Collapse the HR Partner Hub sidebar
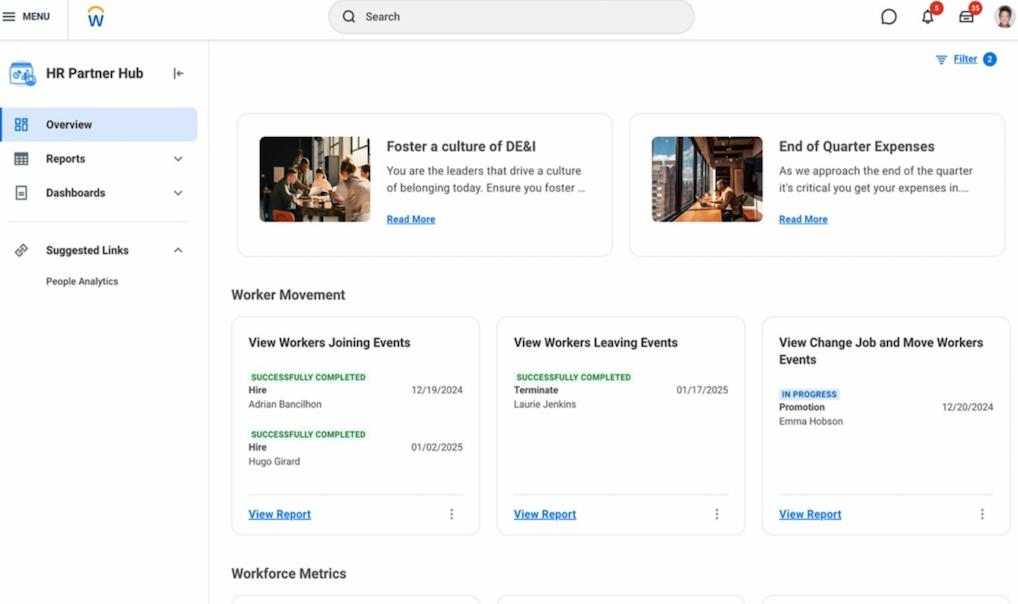 click(178, 73)
